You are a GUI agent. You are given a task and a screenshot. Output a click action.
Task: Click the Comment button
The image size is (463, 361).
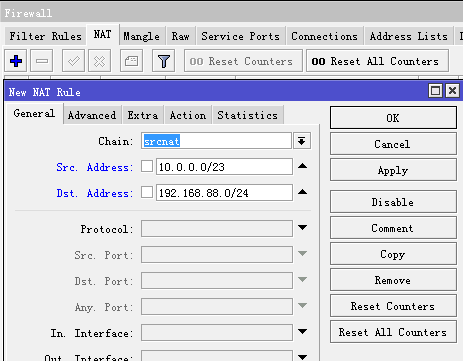393,228
